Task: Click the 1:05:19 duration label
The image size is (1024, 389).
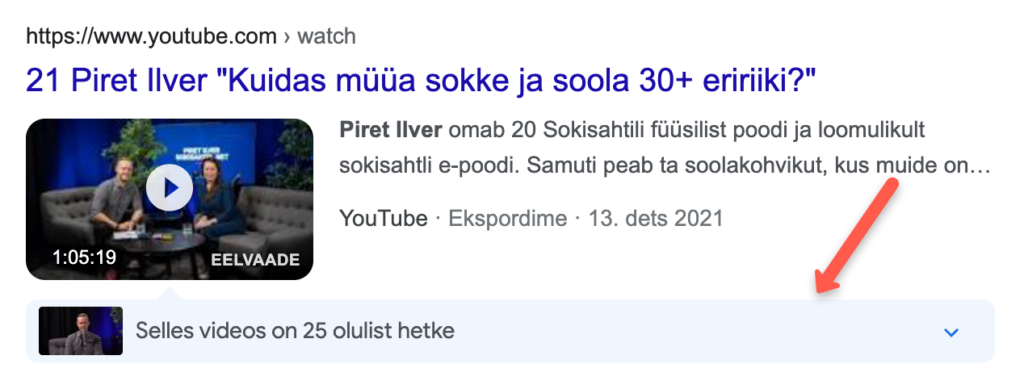Action: pos(84,257)
